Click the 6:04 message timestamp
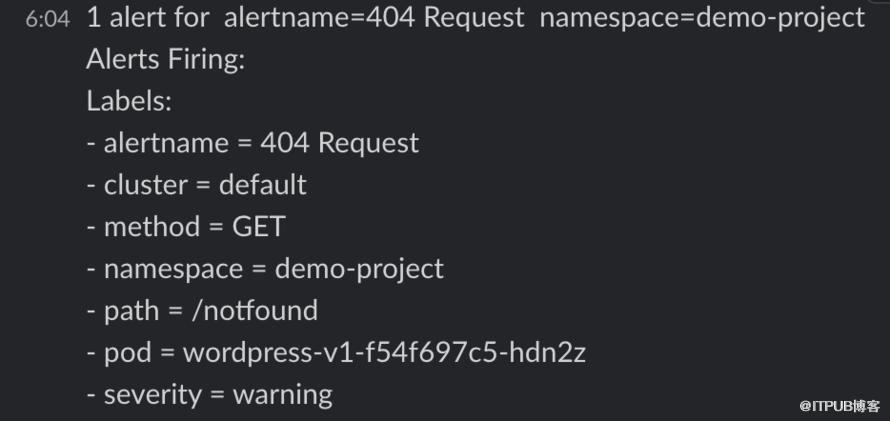 pos(48,19)
